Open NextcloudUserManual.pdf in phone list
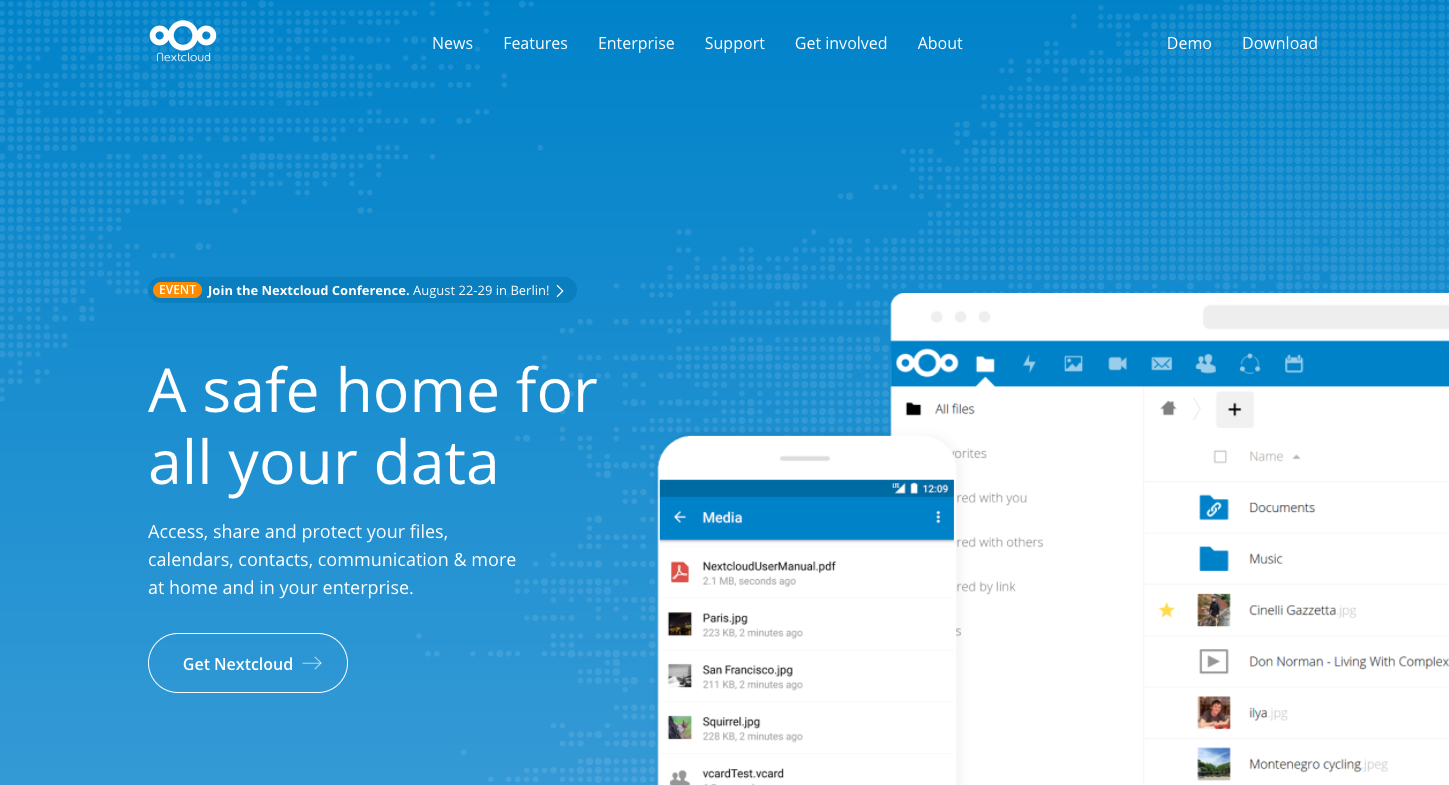The height and width of the screenshot is (785, 1449). [807, 572]
